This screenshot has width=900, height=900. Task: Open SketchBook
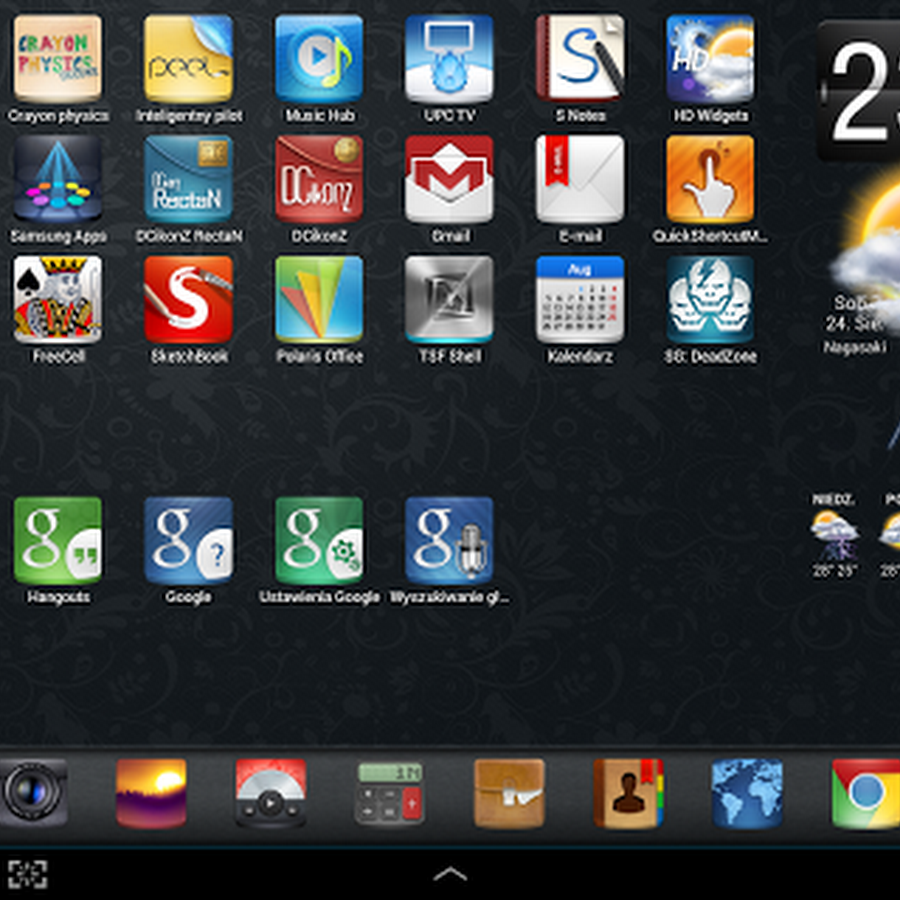tap(188, 300)
